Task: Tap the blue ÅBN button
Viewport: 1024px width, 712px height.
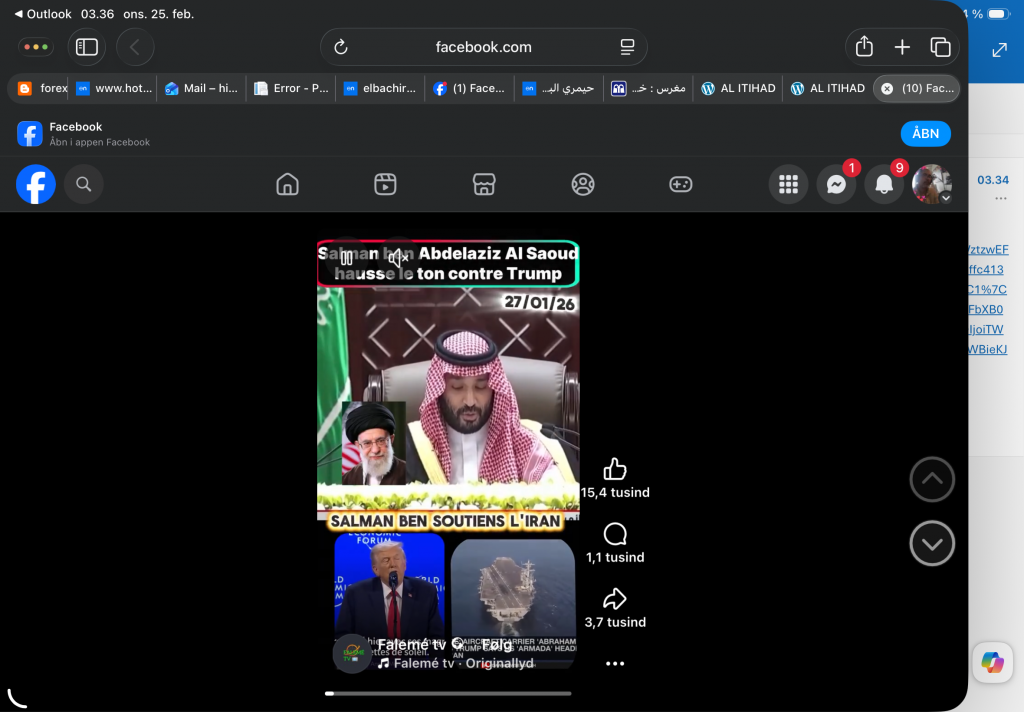Action: (925, 134)
